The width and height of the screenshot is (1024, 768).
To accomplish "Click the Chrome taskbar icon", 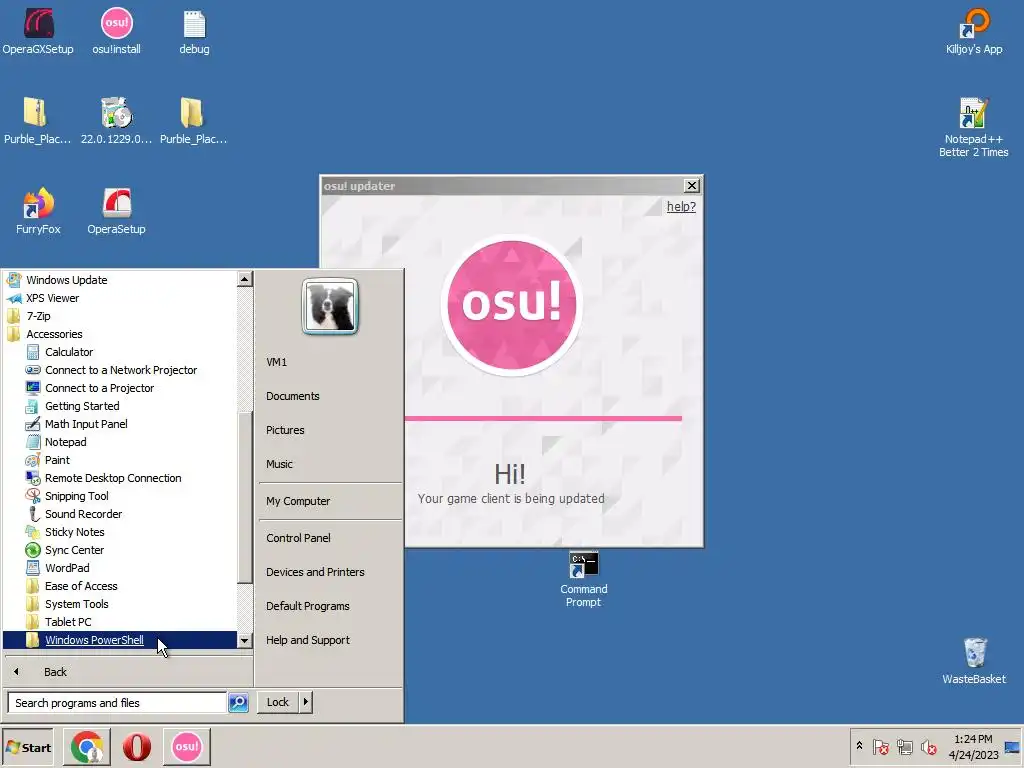I will [x=87, y=746].
